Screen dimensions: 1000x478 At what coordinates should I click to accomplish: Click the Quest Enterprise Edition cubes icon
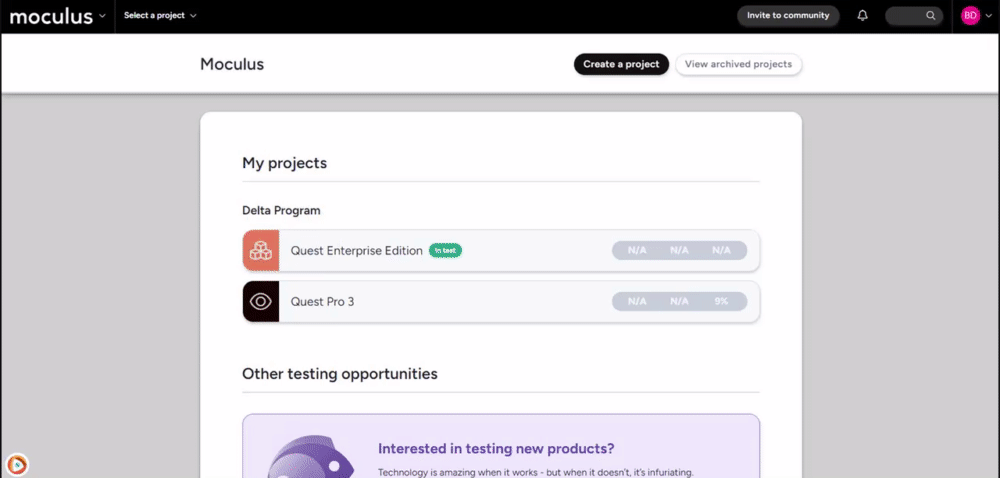[261, 251]
